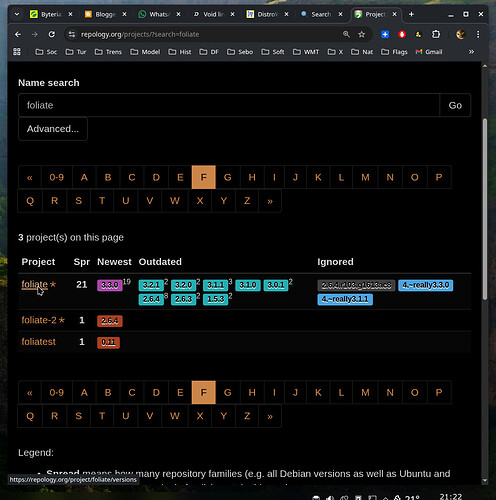The image size is (496, 500).
Task: Open the Chrome three-dot menu
Action: [x=478, y=34]
